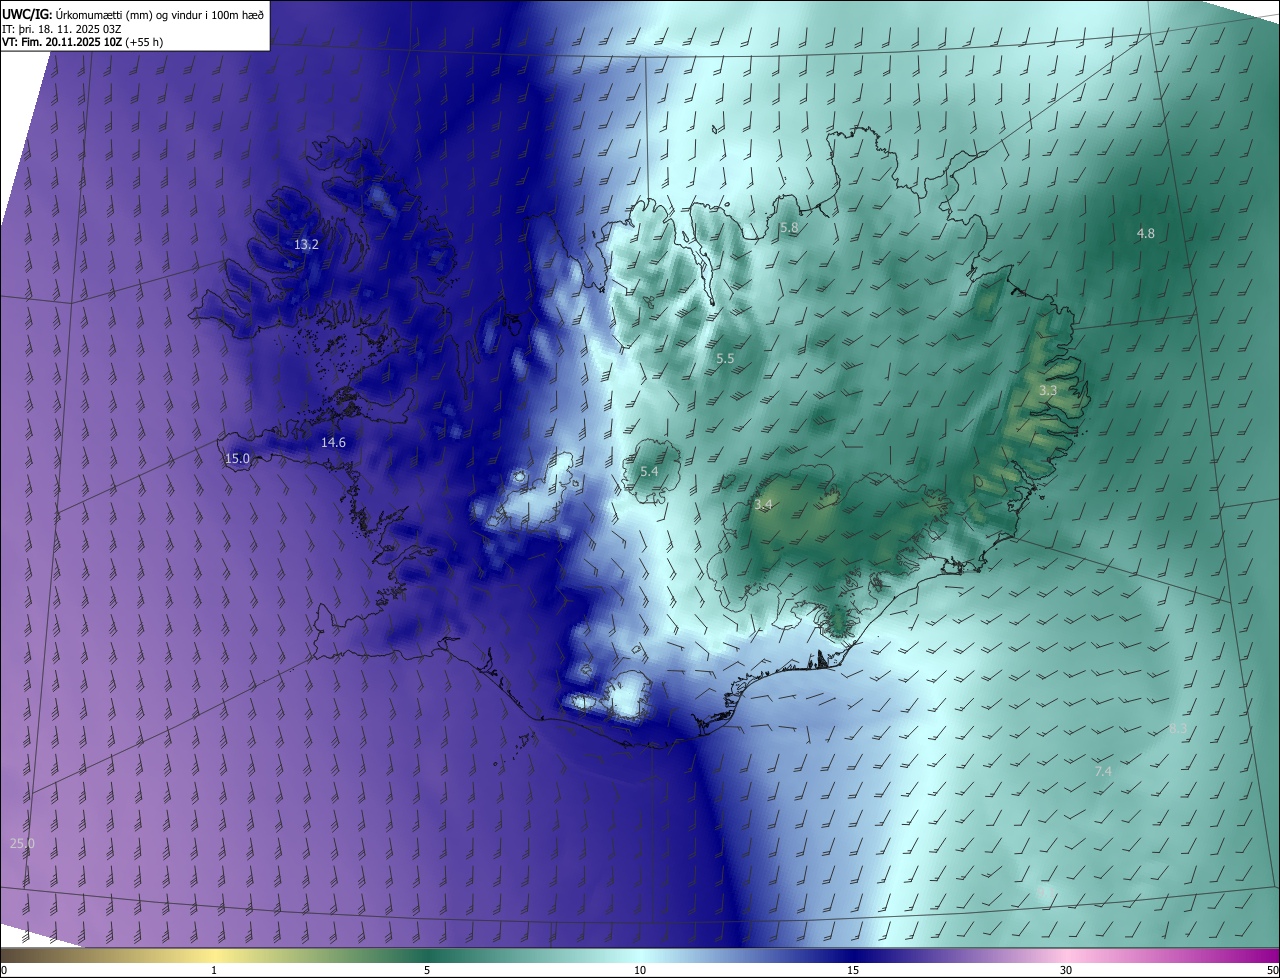Screen dimensions: 1280x978
Task: Click the color scale label 0
Action: coord(3,970)
